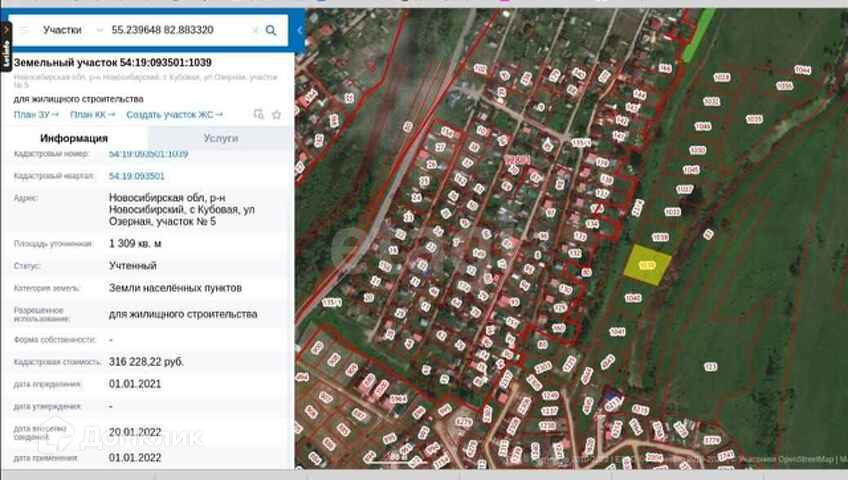Click the area value 1 309 кв. м
Viewport: 848px width, 480px height.
tap(135, 244)
